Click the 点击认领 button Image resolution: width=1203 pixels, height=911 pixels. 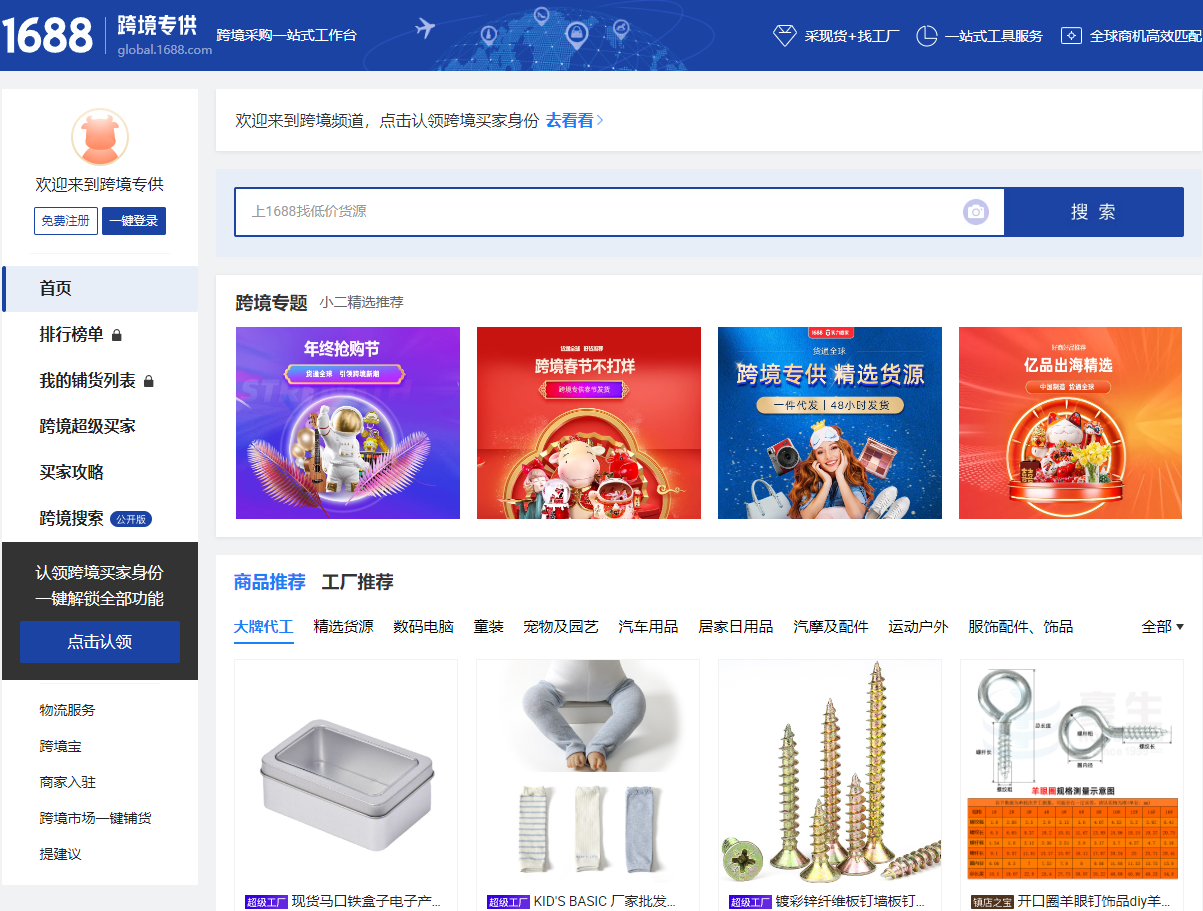click(x=100, y=642)
